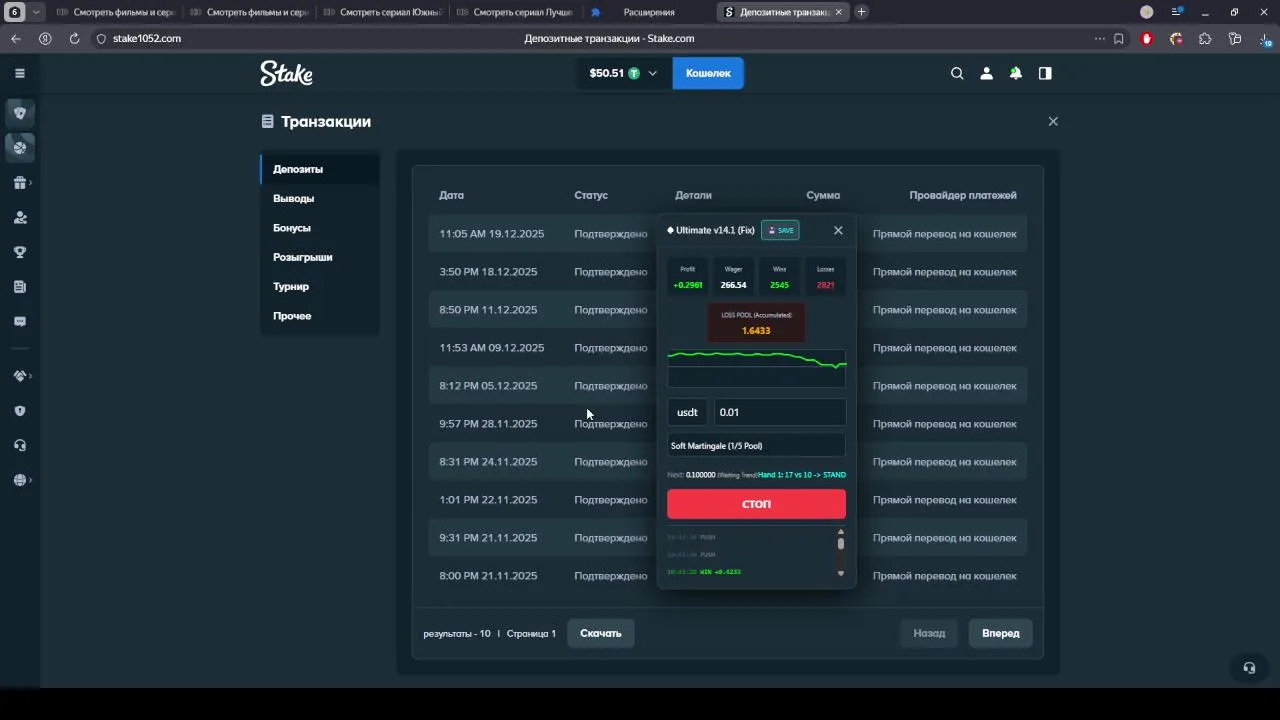1280x720 pixels.
Task: Close the Ultimate v14.1 bot panel
Action: pos(838,230)
